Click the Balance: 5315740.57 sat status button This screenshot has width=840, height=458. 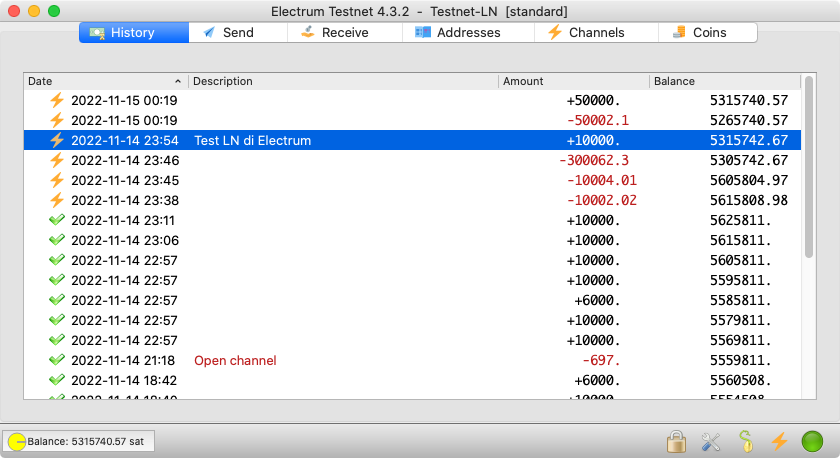(x=78, y=441)
